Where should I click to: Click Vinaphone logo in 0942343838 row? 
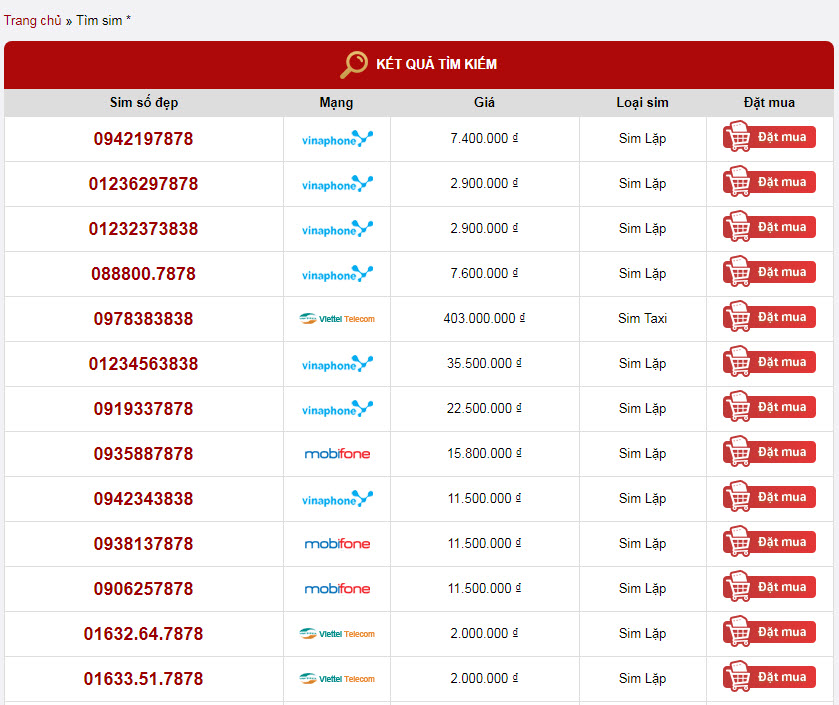(337, 499)
